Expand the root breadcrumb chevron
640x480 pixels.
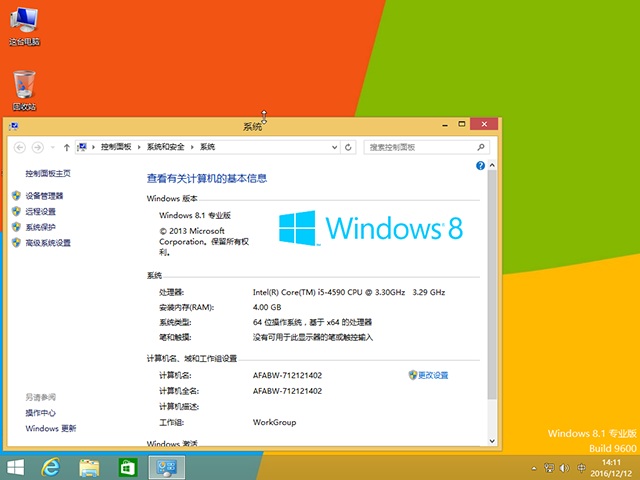point(93,147)
